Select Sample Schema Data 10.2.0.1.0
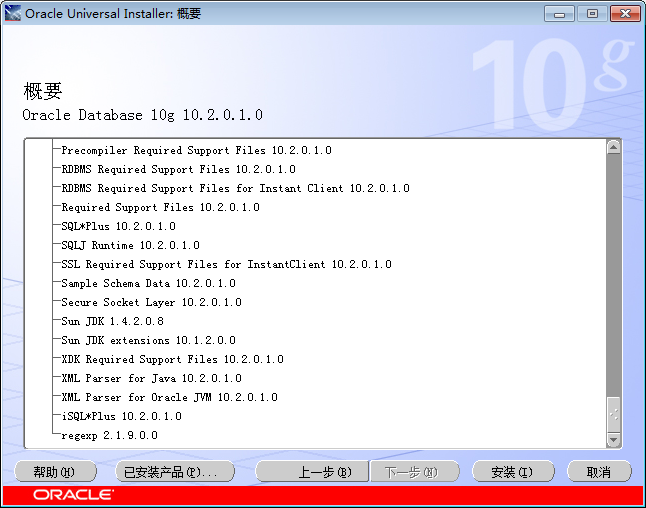 click(148, 283)
